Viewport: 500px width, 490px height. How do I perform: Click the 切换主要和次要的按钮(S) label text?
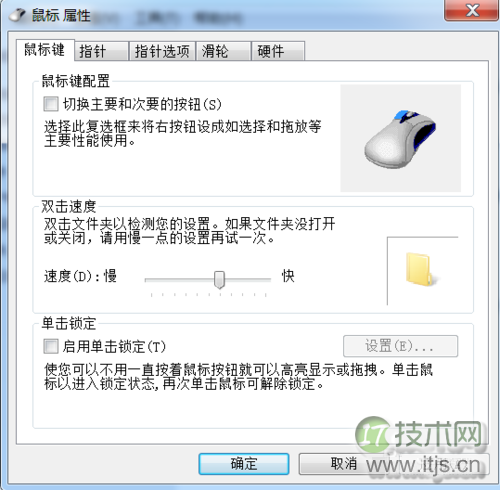coord(142,104)
